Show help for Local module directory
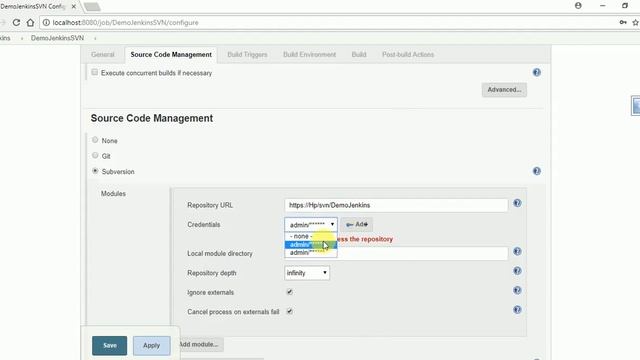This screenshot has height=360, width=640. (x=517, y=251)
